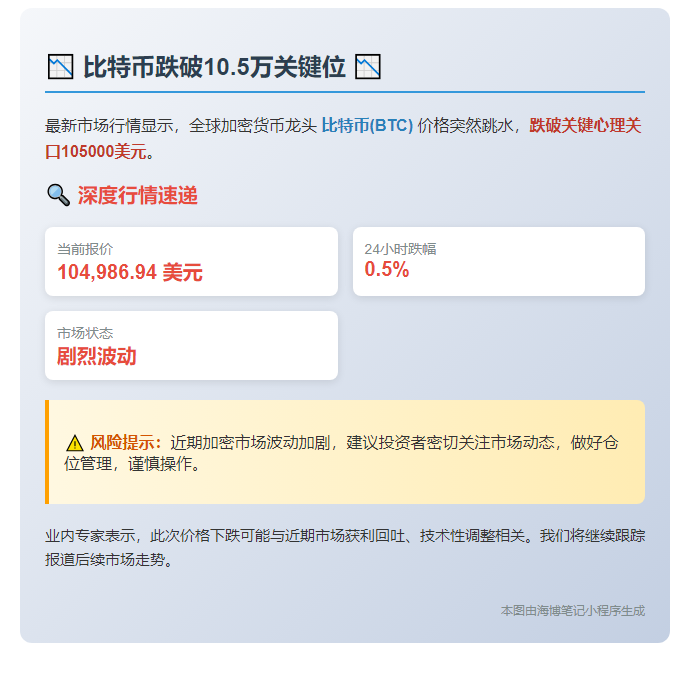Click the red 跌破关键心理关口 text

click(343, 139)
